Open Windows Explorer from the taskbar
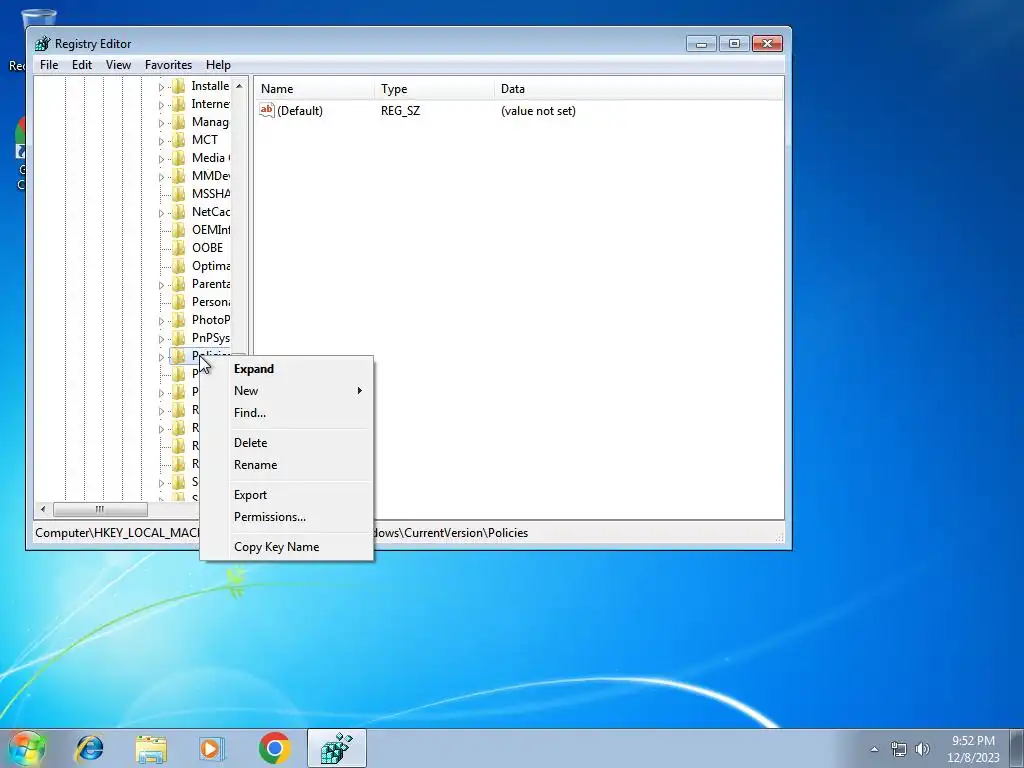The width and height of the screenshot is (1024, 768). tap(151, 748)
